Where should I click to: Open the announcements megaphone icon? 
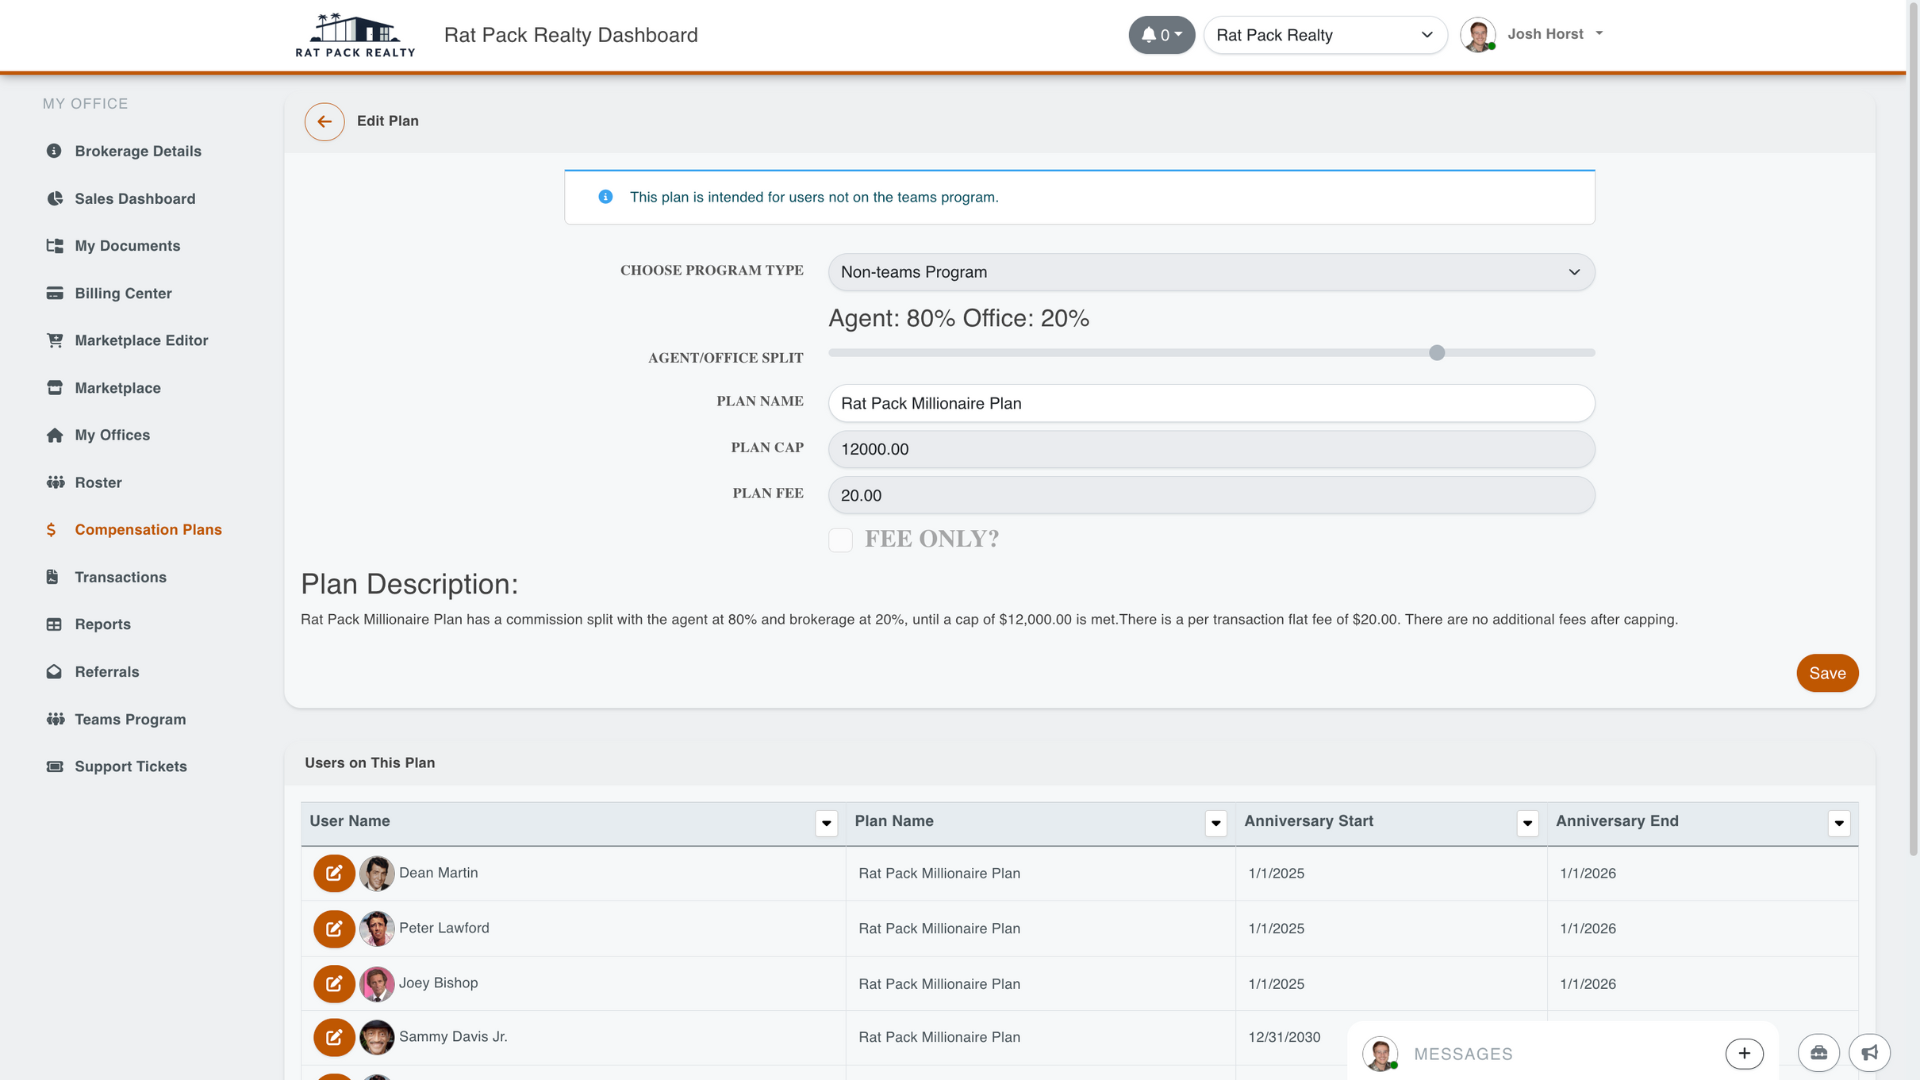point(1869,1053)
